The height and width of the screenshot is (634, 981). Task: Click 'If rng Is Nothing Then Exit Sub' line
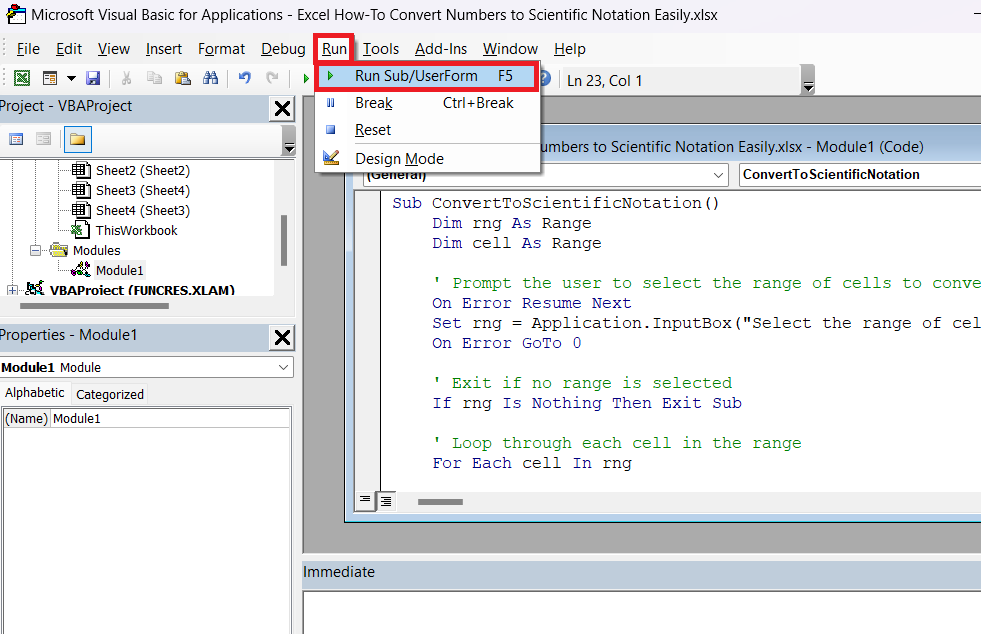587,403
